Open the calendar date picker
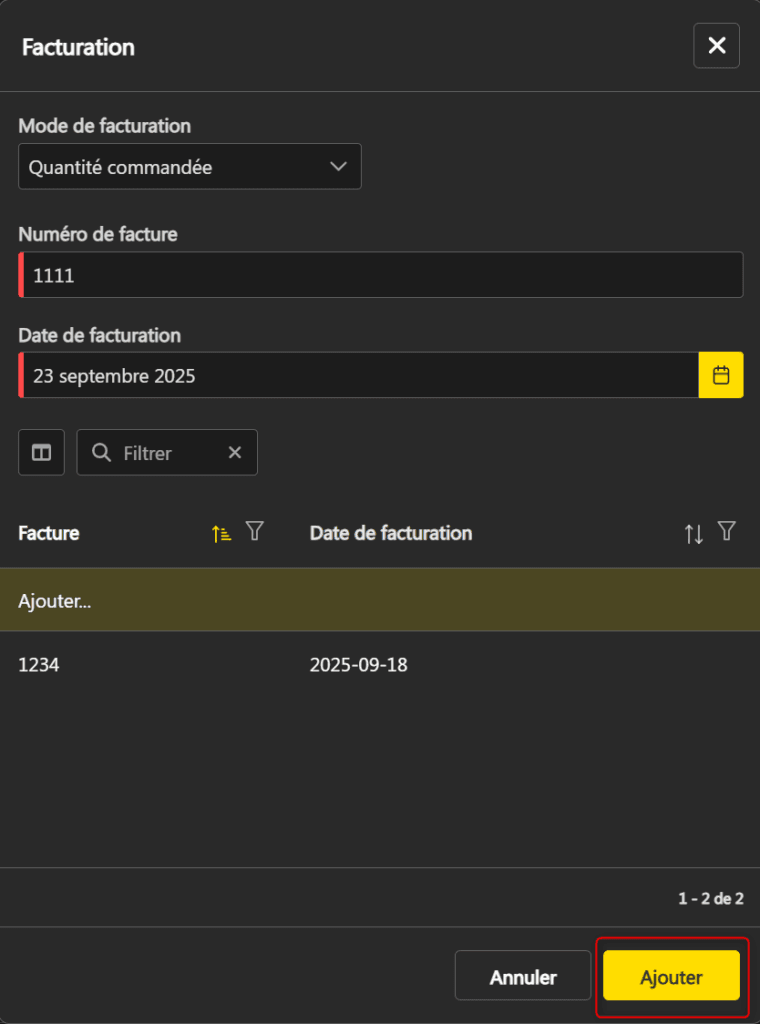Viewport: 760px width, 1024px height. [721, 375]
